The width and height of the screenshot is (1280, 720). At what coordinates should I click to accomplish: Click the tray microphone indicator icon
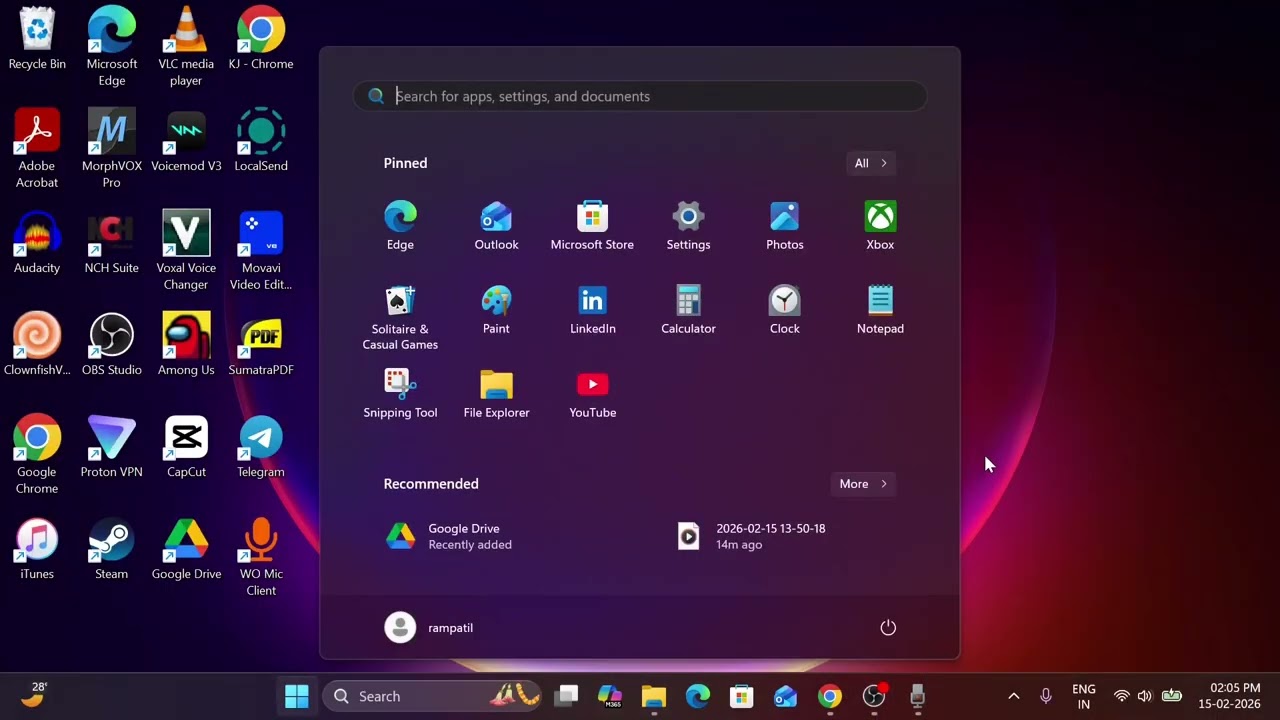pyautogui.click(x=1045, y=696)
